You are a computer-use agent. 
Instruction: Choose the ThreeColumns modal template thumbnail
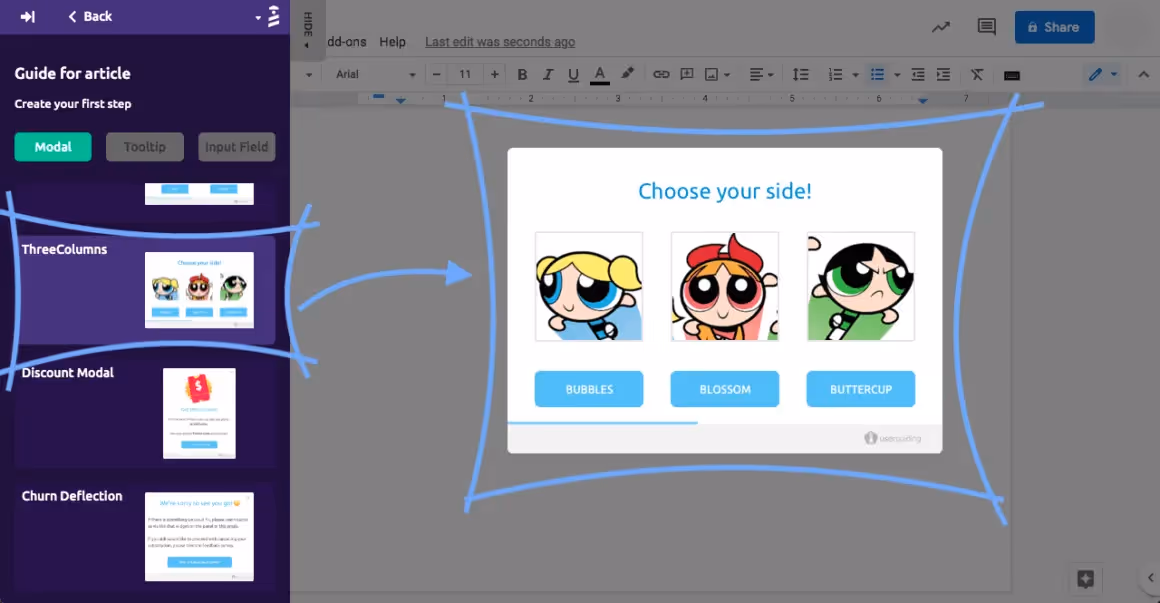[x=199, y=289]
